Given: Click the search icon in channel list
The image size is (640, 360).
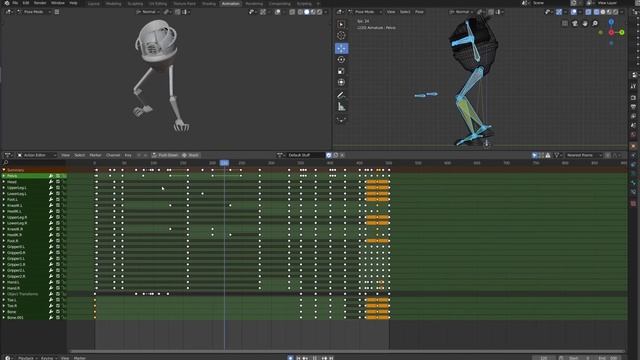Looking at the screenshot, I should 5,163.
